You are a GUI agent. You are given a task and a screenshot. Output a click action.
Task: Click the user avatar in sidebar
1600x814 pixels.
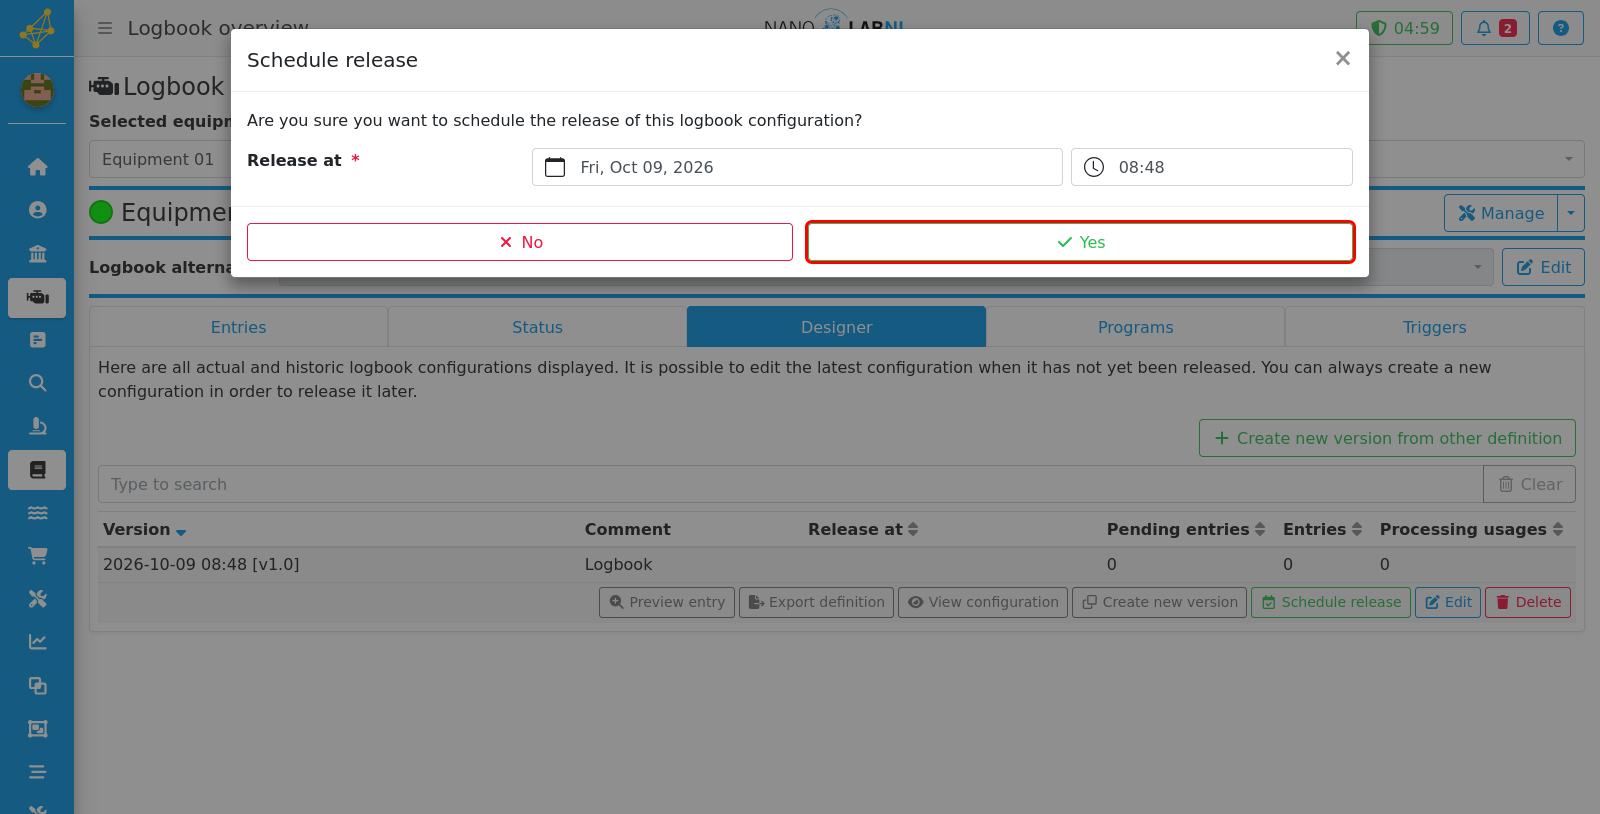(37, 91)
